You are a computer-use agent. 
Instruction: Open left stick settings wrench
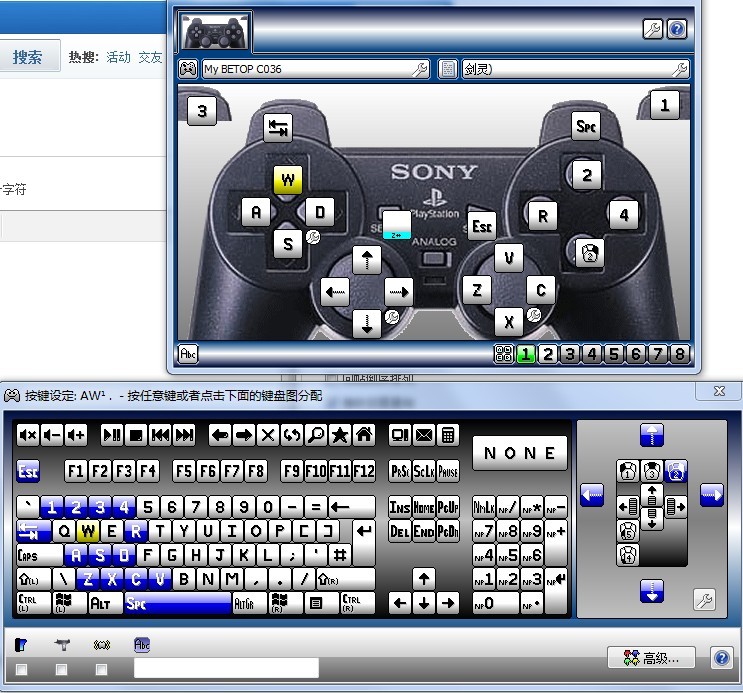[392, 317]
